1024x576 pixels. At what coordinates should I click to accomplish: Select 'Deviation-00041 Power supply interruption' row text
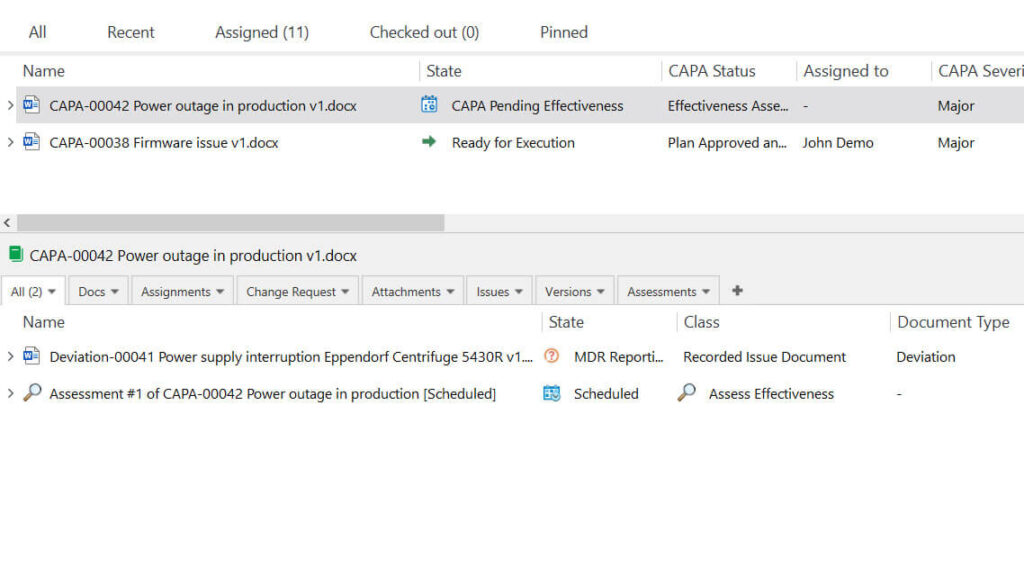tap(291, 357)
